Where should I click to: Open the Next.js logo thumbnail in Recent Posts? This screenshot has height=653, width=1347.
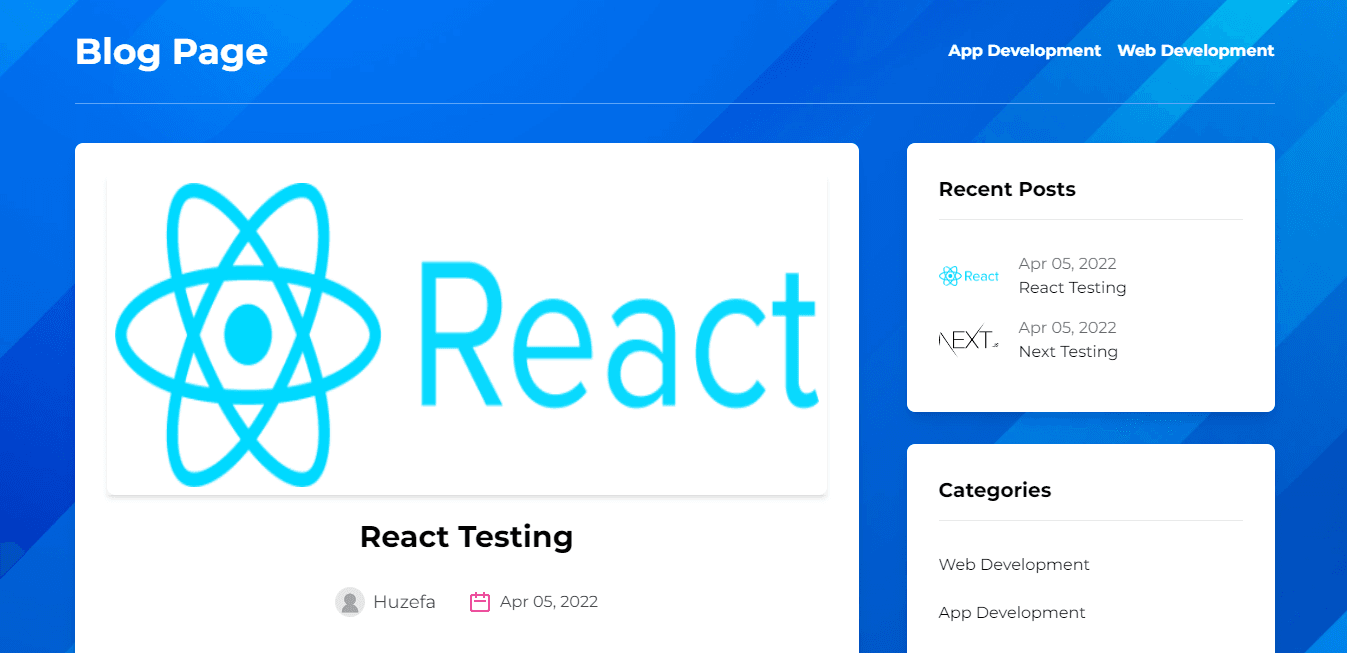click(x=969, y=340)
